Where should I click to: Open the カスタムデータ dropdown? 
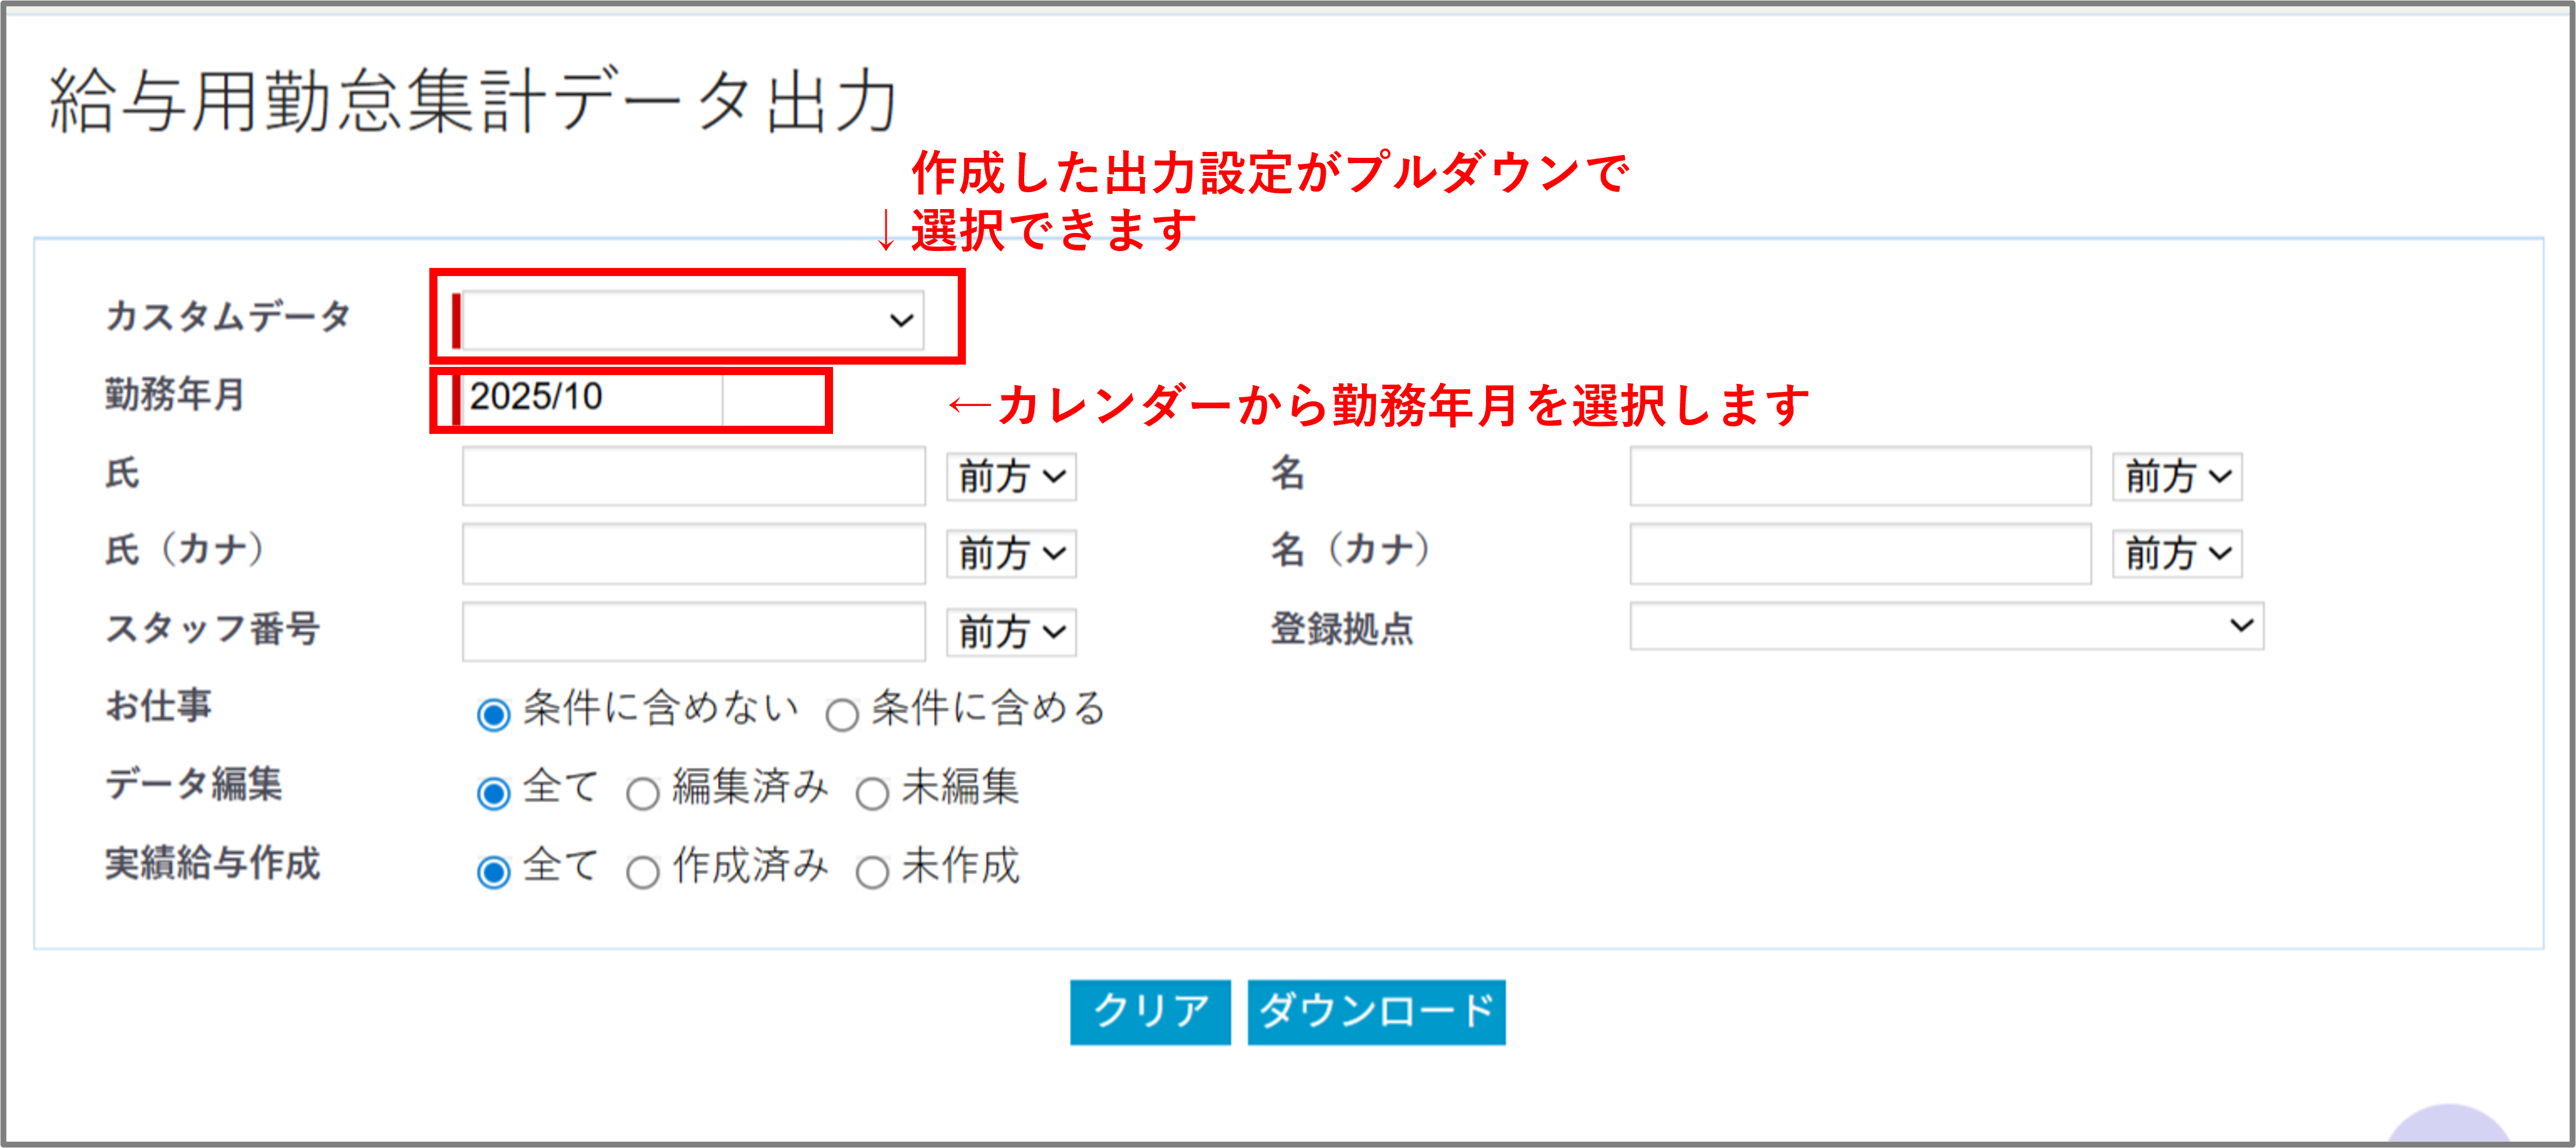pos(692,320)
